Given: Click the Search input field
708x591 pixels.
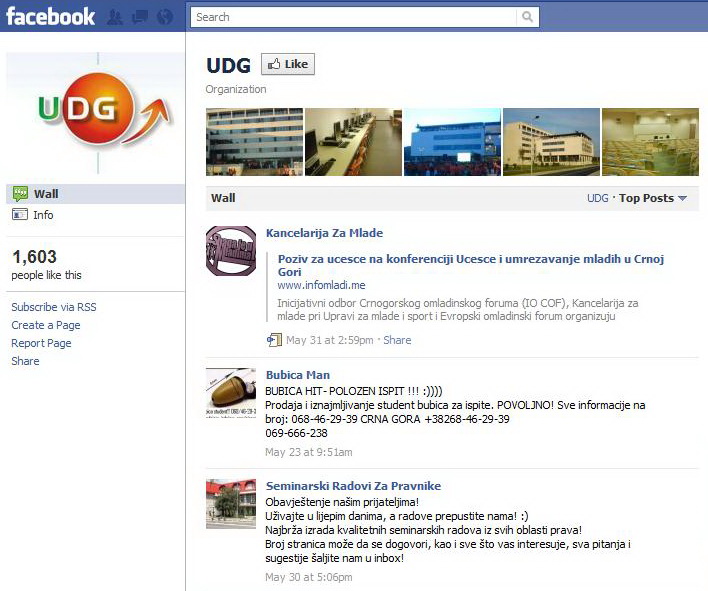Looking at the screenshot, I should (x=354, y=17).
